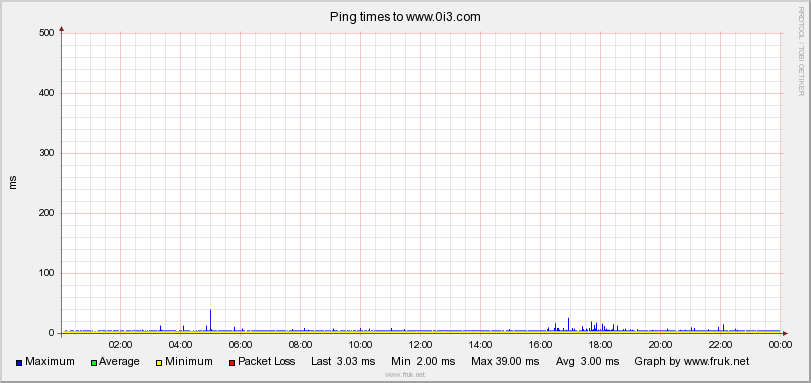Click the chart title Ping times to www.0i3.com

coord(405,17)
